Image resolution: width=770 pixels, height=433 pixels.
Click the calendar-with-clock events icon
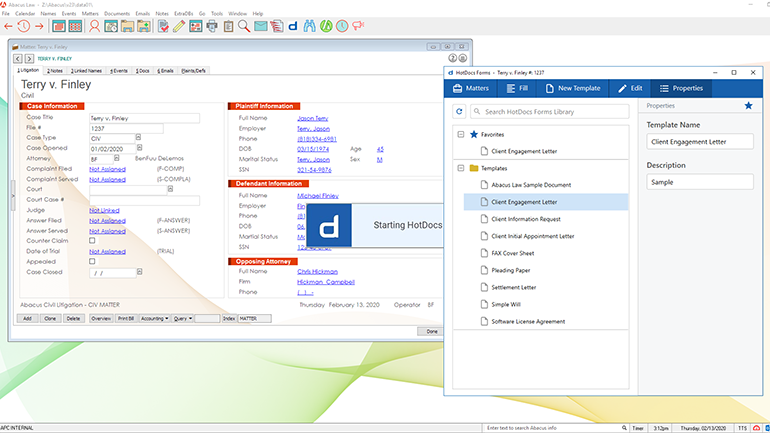(x=111, y=27)
